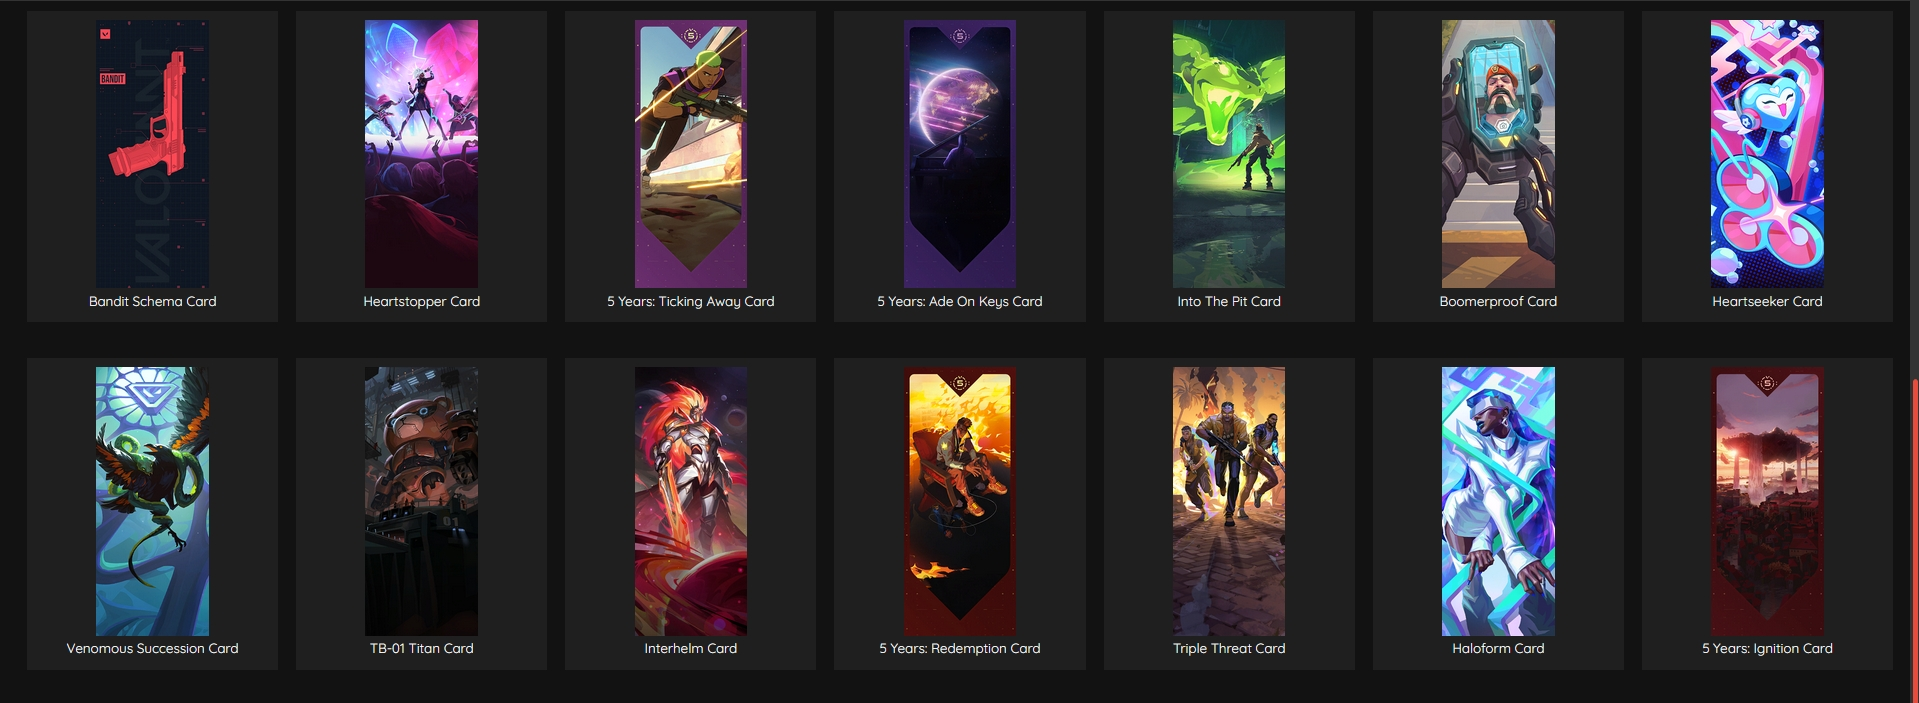The width and height of the screenshot is (1919, 703).
Task: Select the Into The Pit Card artwork
Action: pyautogui.click(x=1229, y=154)
